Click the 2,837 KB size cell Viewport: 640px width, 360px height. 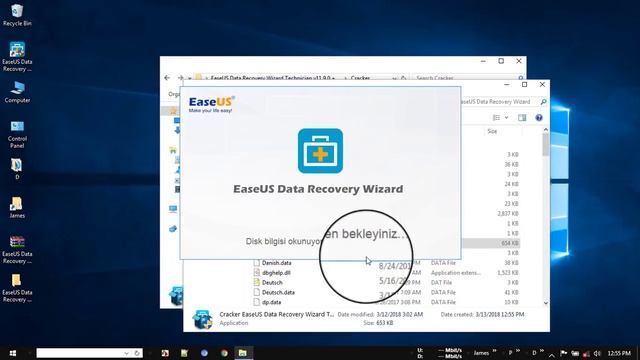click(508, 213)
